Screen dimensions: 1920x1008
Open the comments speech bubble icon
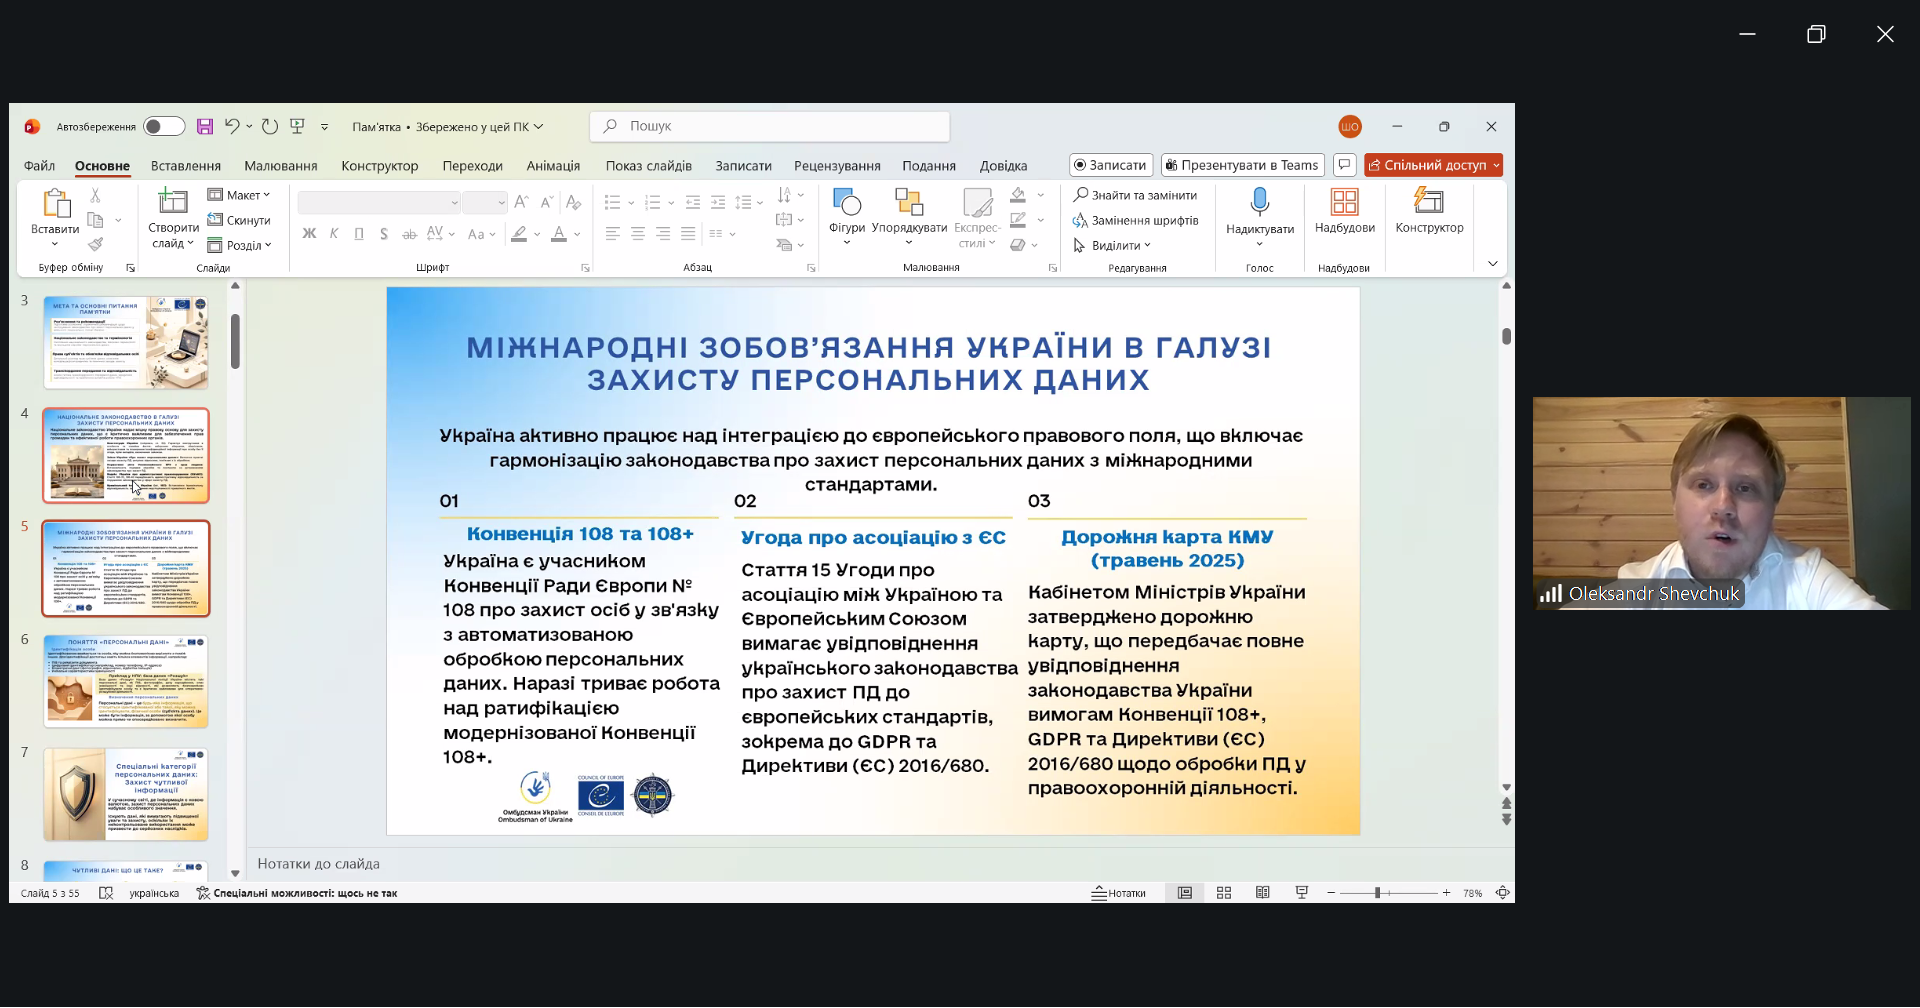1345,165
